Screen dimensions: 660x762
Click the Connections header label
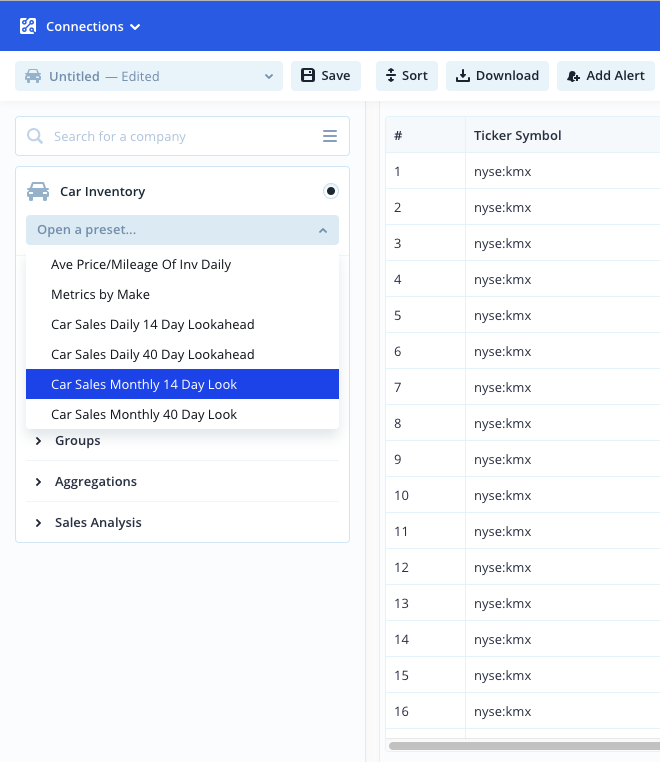tap(85, 27)
